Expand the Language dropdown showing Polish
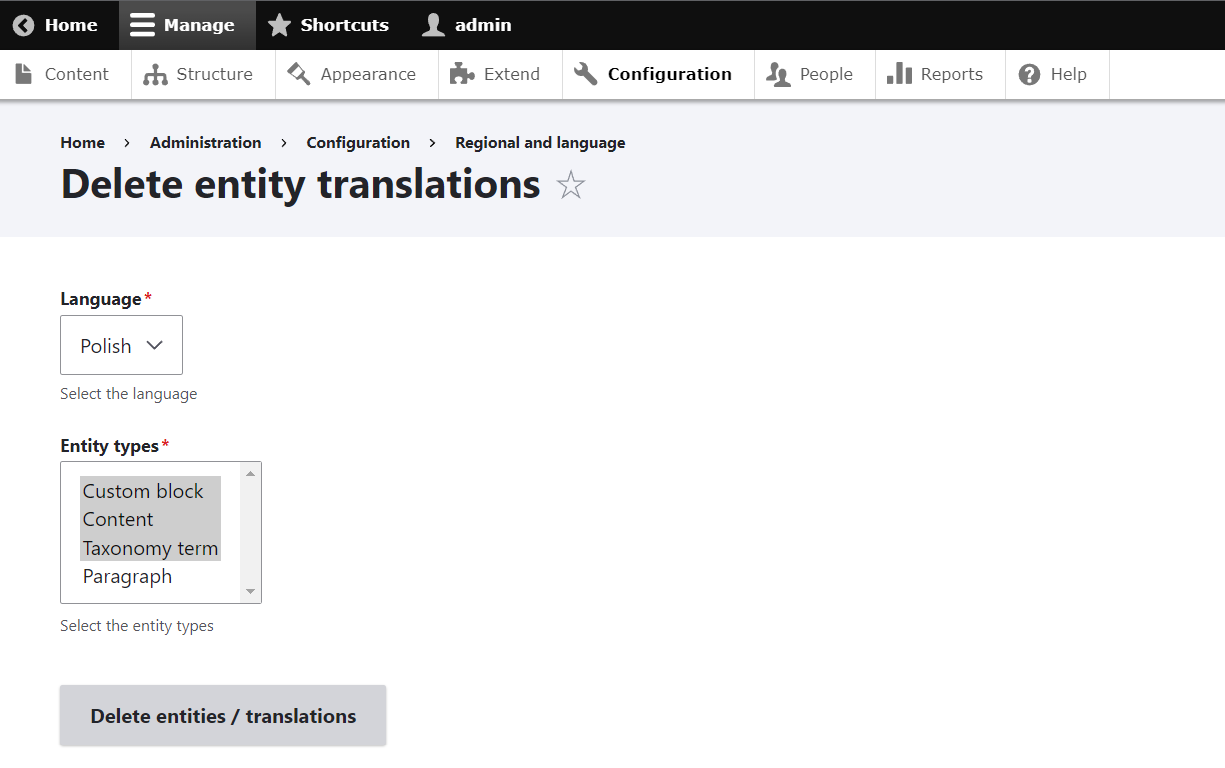Viewport: 1225px width, 768px height. pyautogui.click(x=121, y=346)
